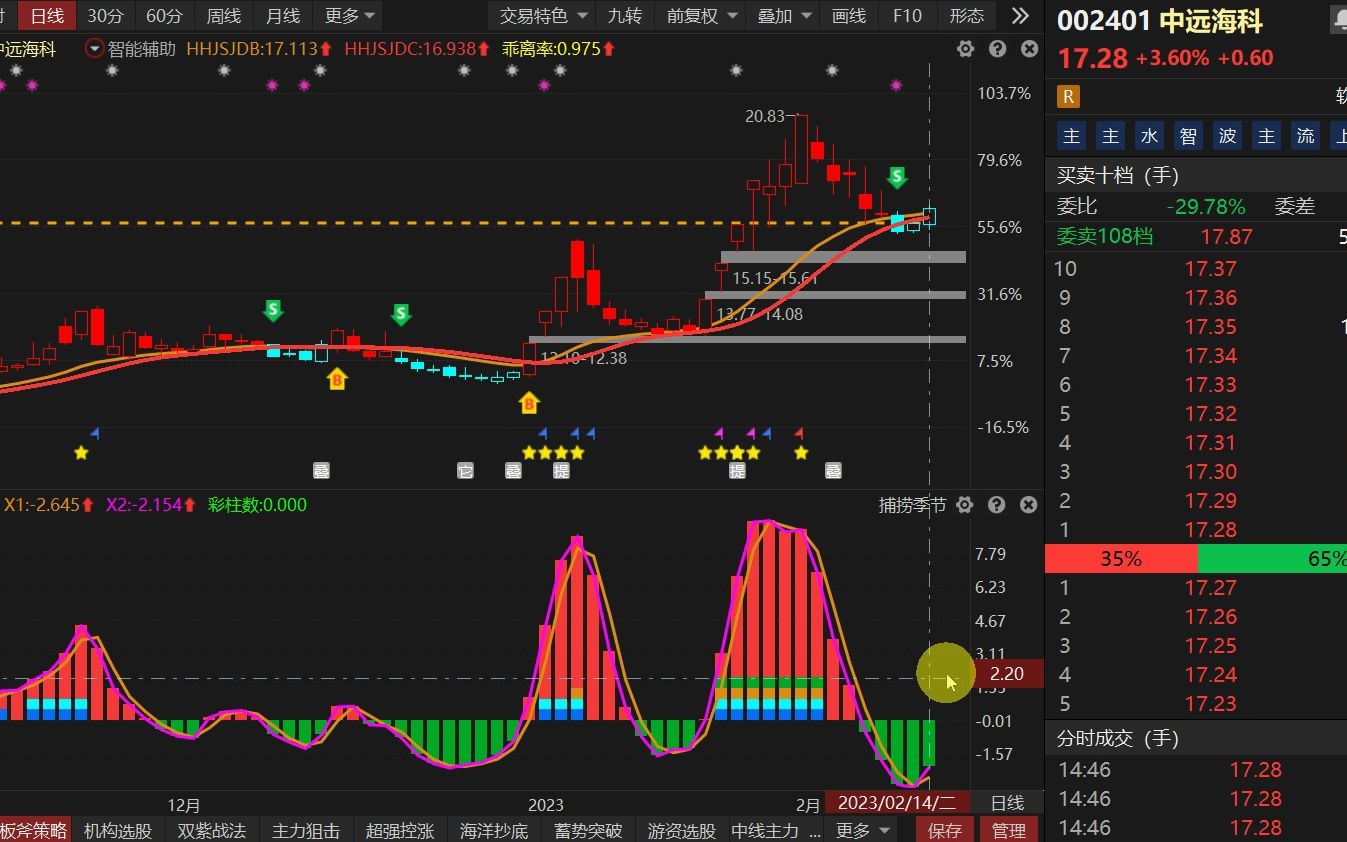Image resolution: width=1347 pixels, height=842 pixels.
Task: Click the 买卖十档 (手) panel header
Action: point(1118,176)
